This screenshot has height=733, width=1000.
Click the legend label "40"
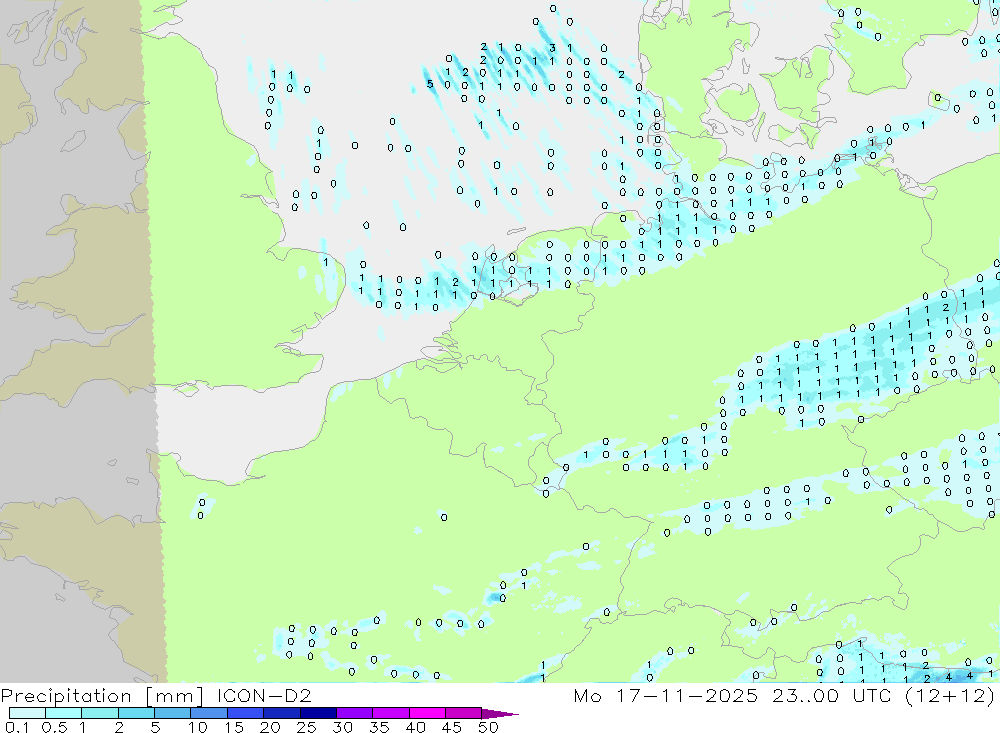415,727
